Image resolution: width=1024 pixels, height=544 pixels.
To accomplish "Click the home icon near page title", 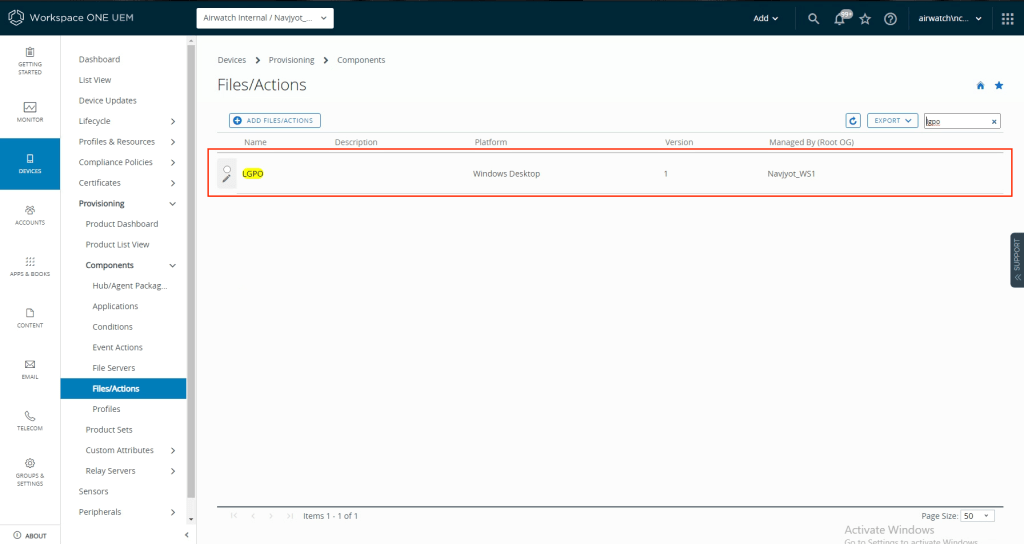I will pos(980,86).
